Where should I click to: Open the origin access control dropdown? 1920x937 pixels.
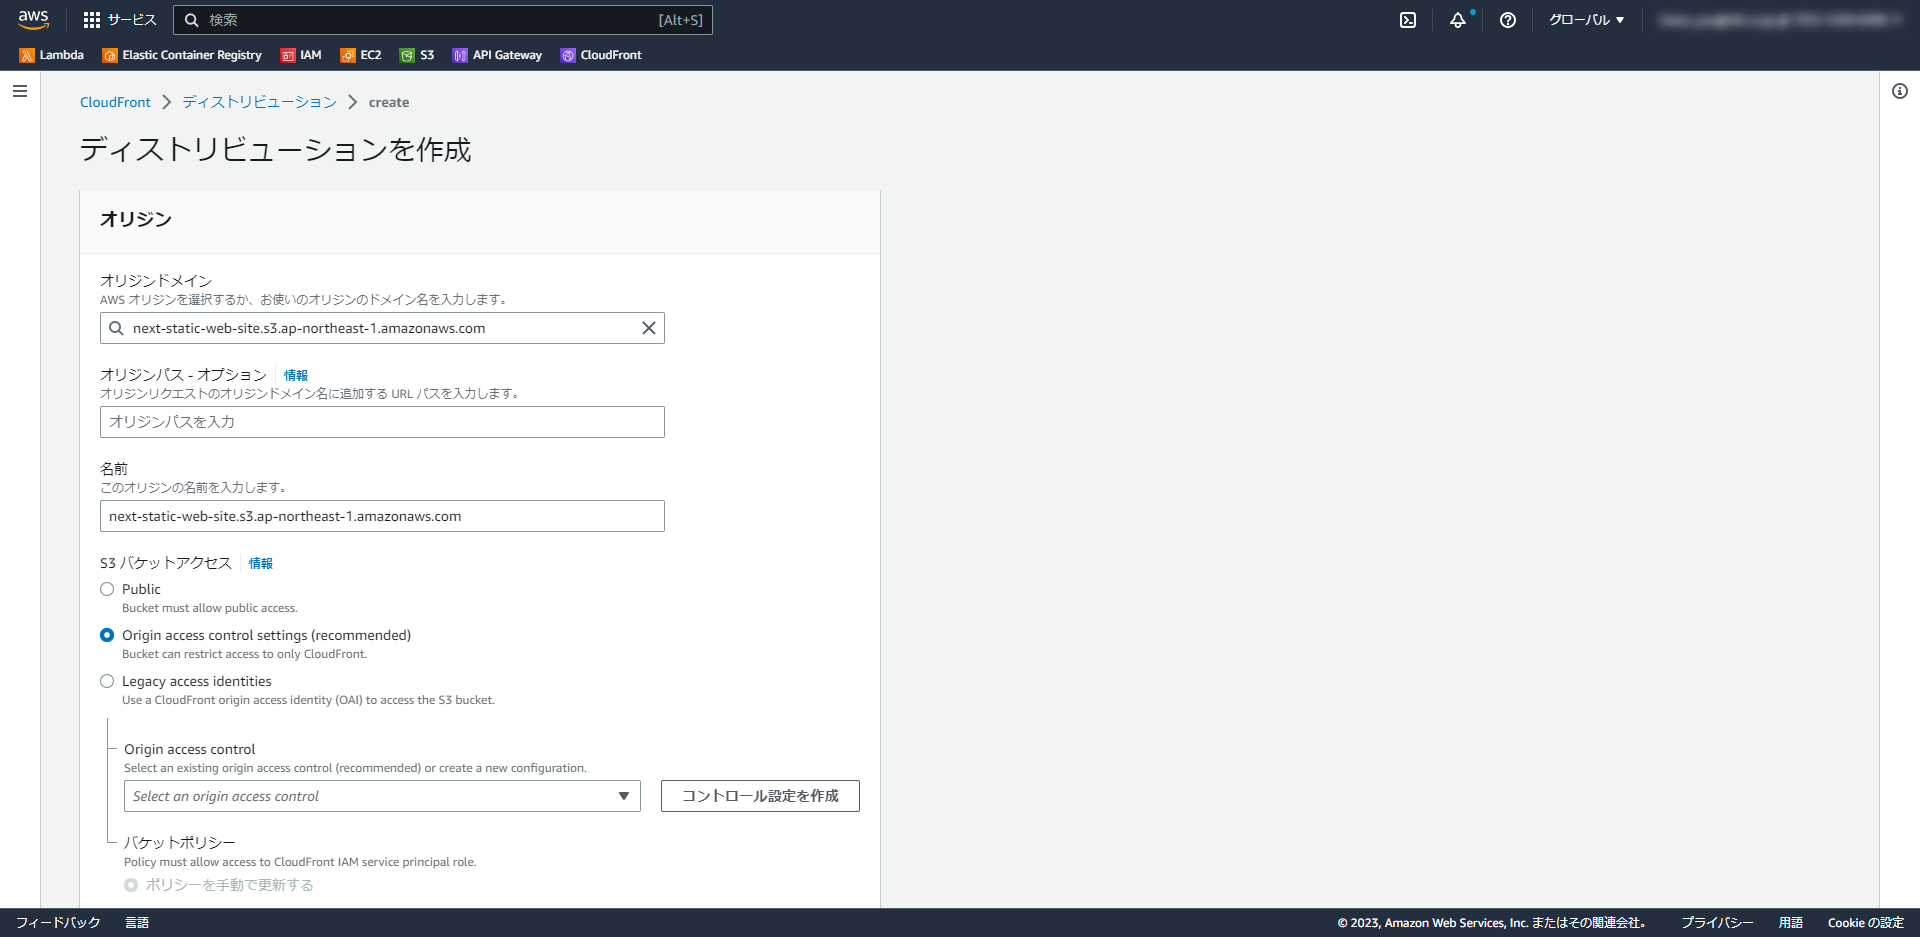pos(382,796)
